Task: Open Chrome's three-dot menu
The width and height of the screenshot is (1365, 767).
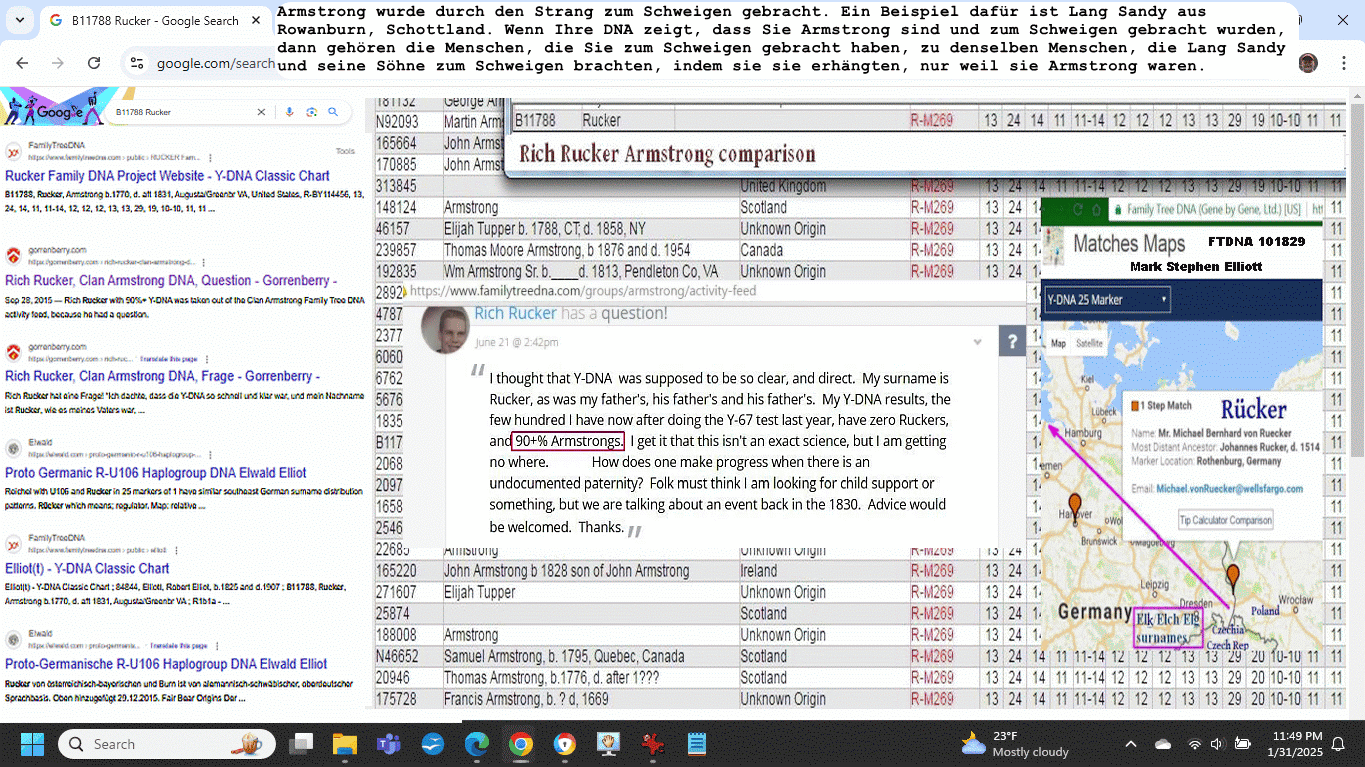Action: [1342, 63]
